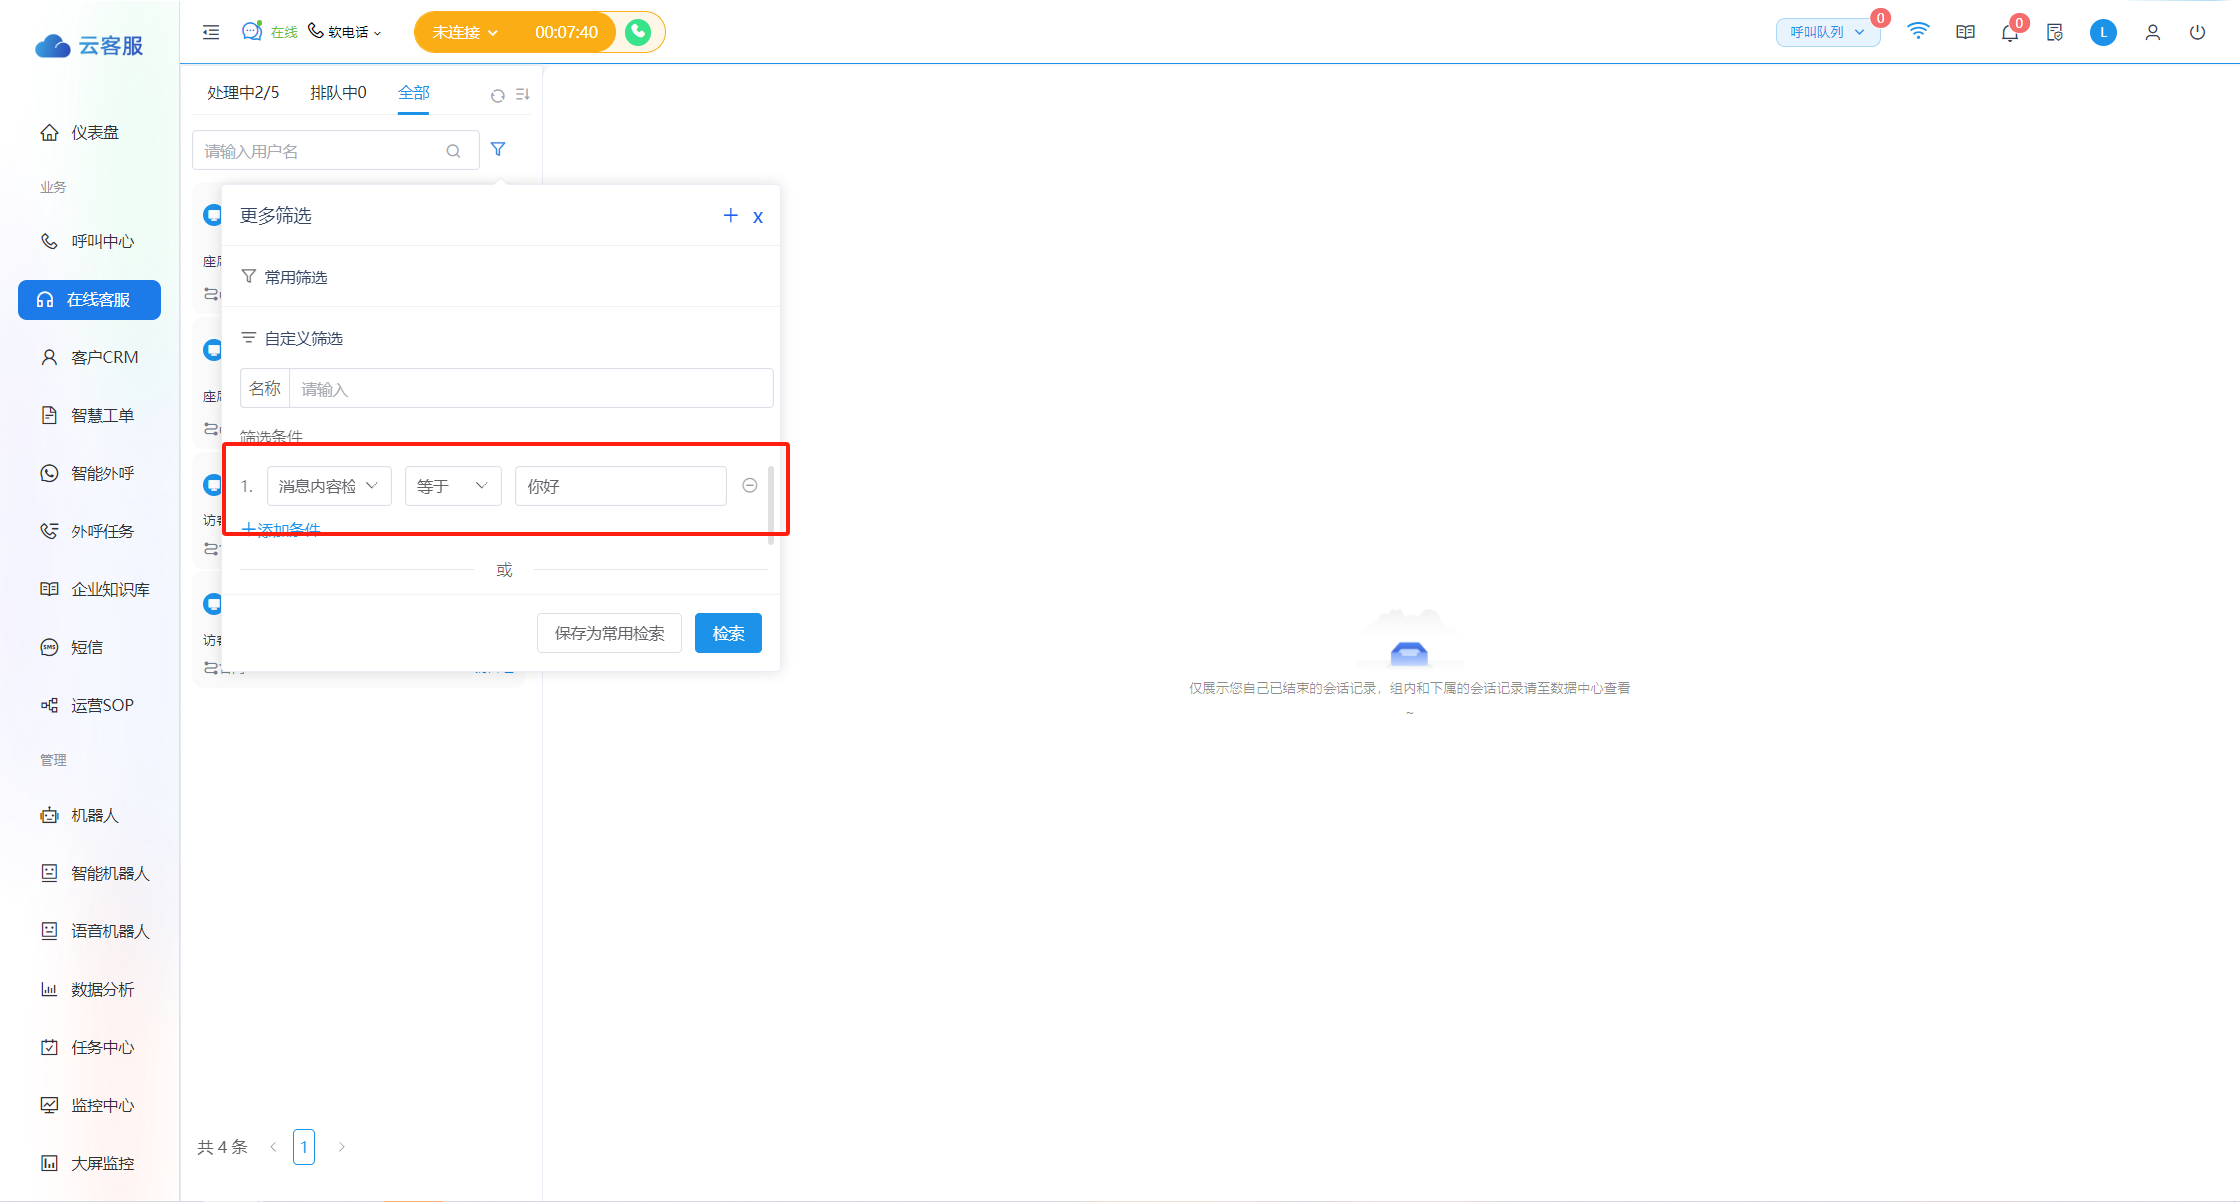Viewport: 2240px width, 1202px height.
Task: Click the green phone dial icon
Action: (638, 32)
